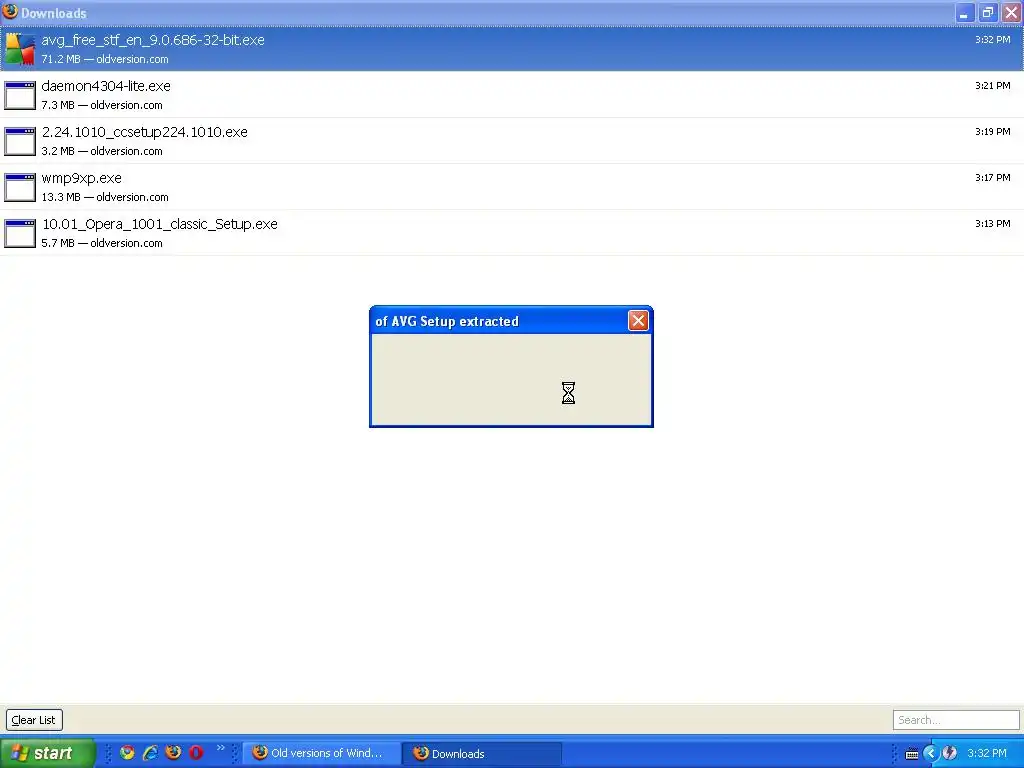Click the daemon4304-lite.exe file icon
The width and height of the screenshot is (1024, 768).
click(x=20, y=95)
